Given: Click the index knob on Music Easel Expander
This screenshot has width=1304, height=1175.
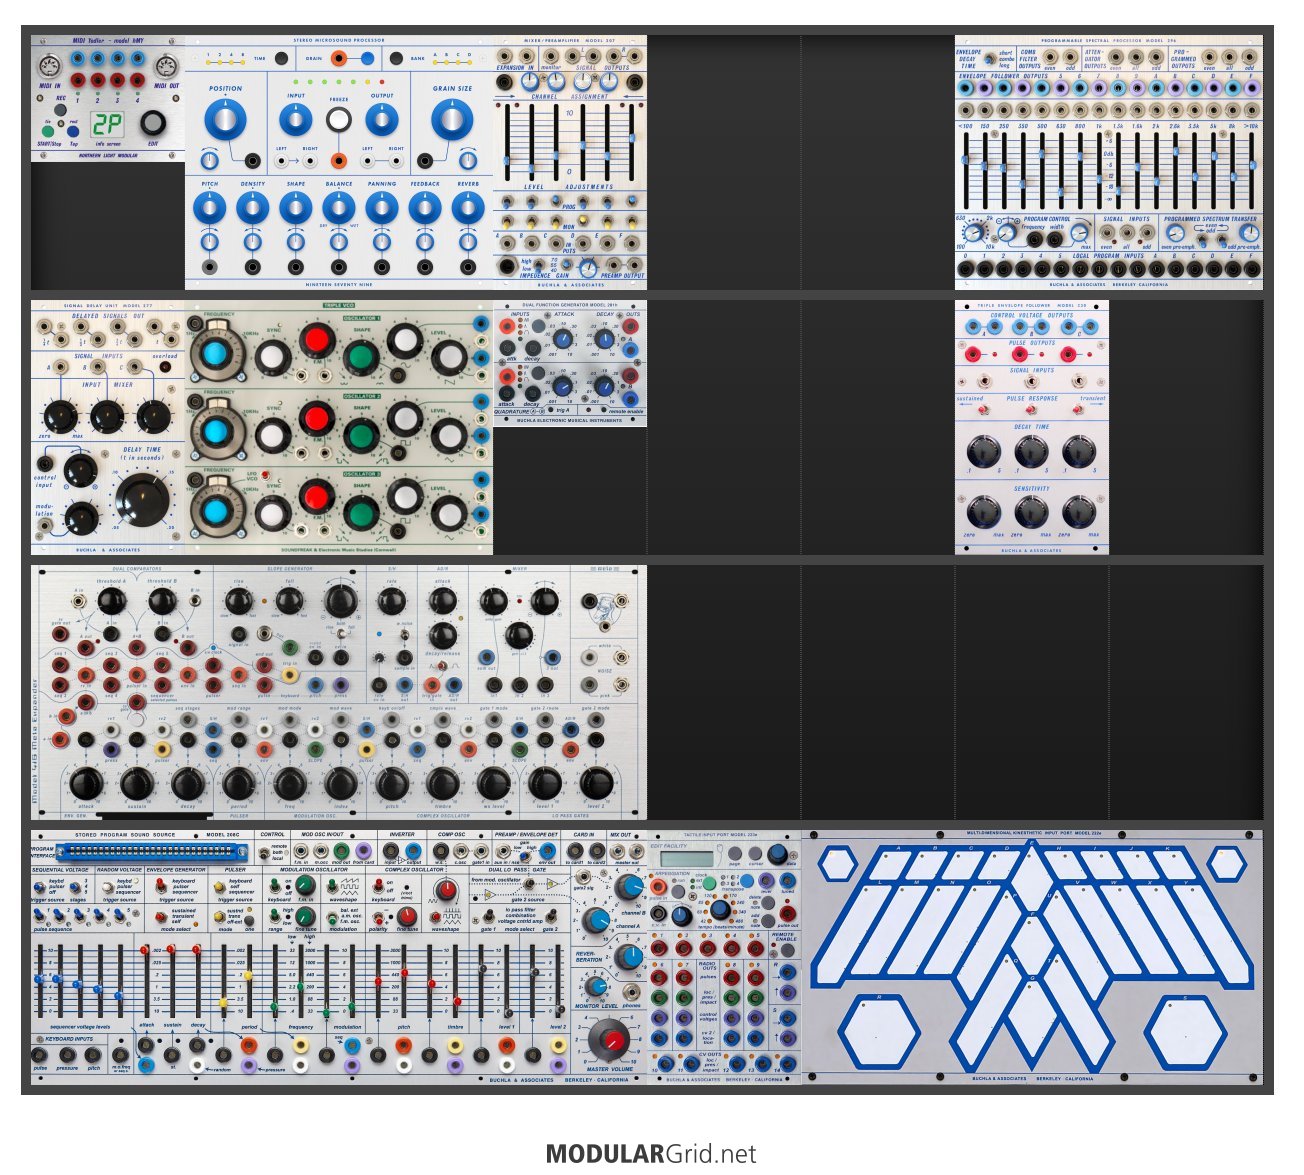Looking at the screenshot, I should 341,785.
